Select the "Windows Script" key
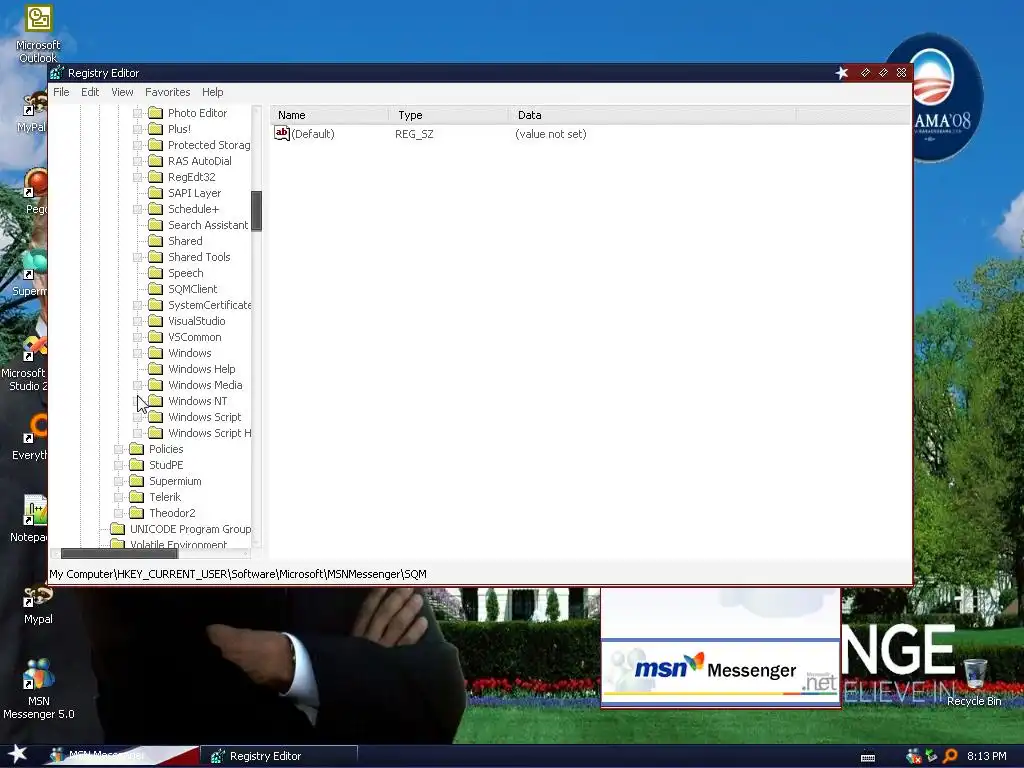This screenshot has height=768, width=1024. click(x=204, y=417)
